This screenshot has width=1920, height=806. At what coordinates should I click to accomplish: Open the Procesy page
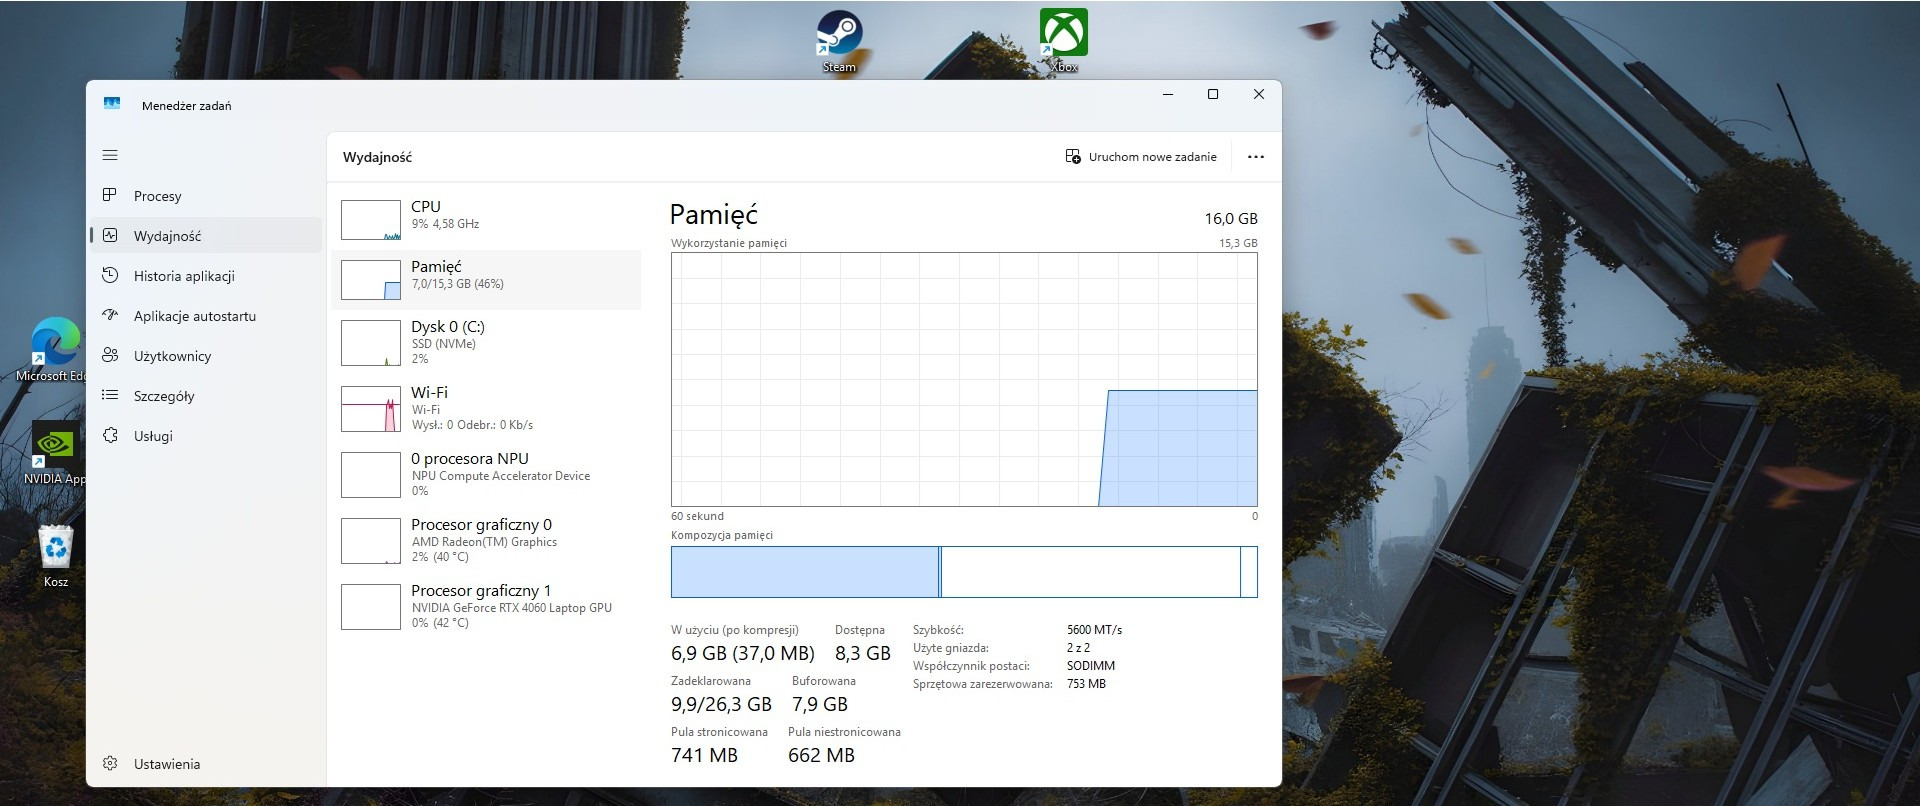157,196
